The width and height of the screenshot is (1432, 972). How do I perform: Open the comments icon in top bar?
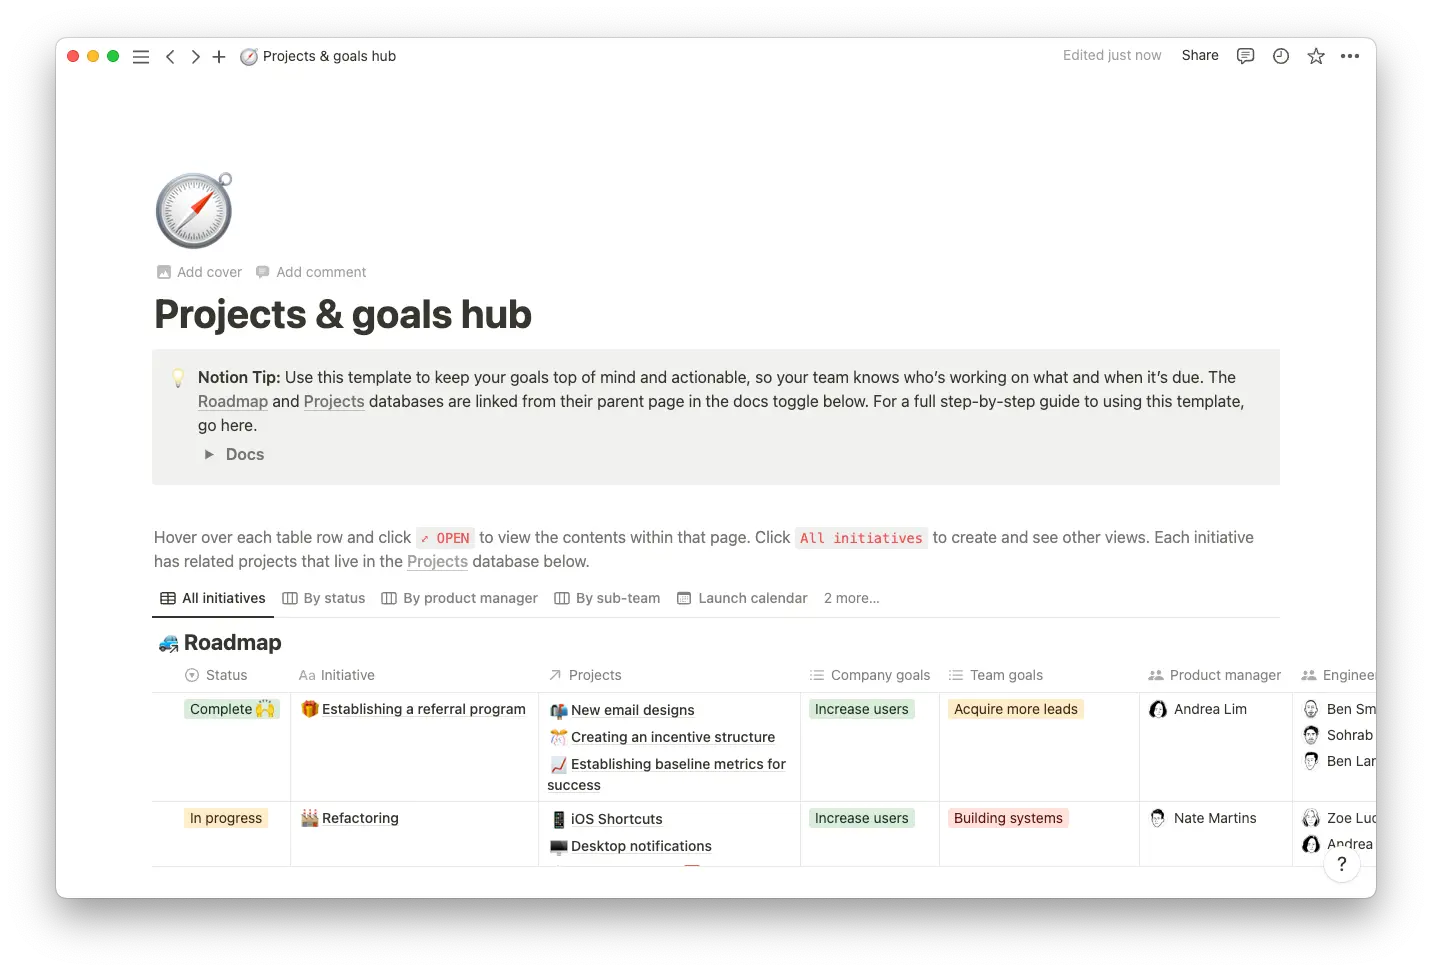click(1245, 56)
